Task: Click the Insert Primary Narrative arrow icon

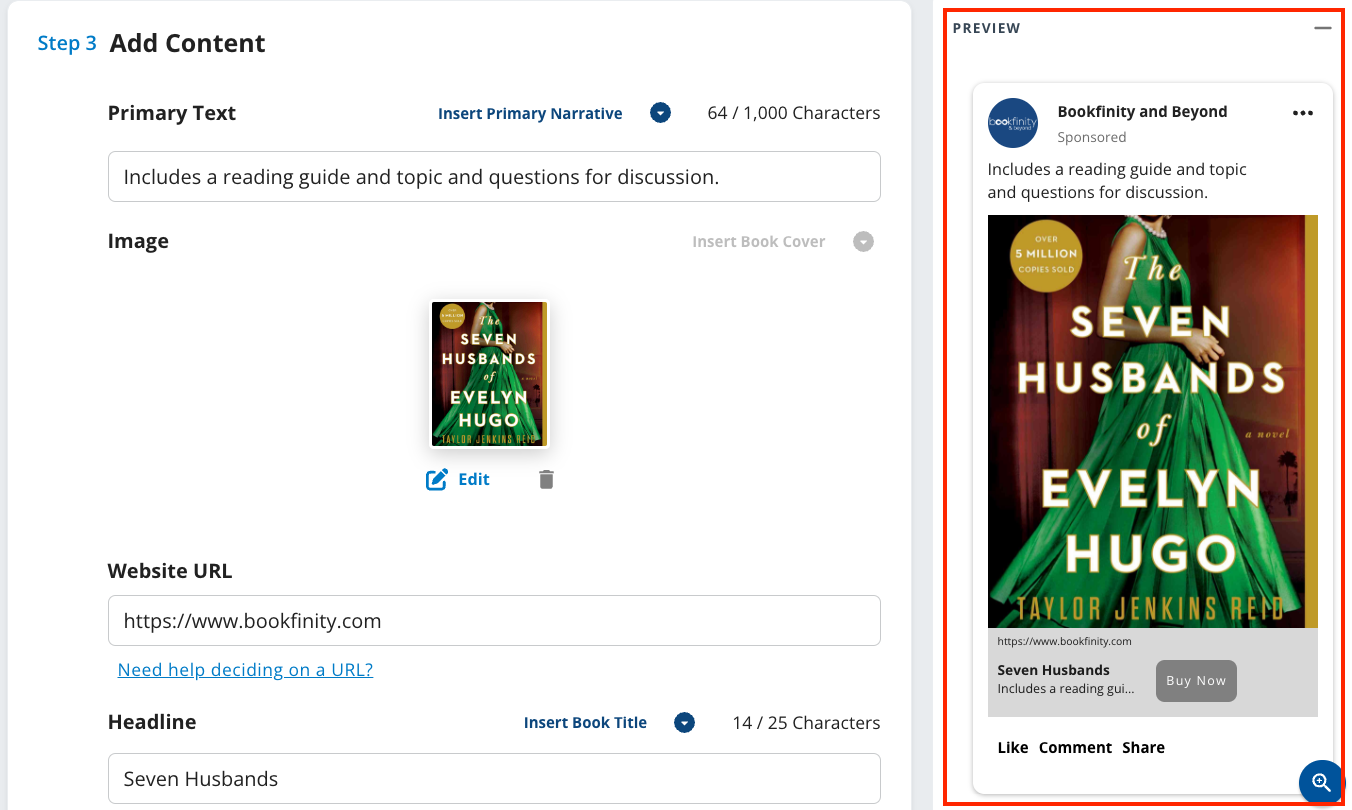Action: pos(660,113)
